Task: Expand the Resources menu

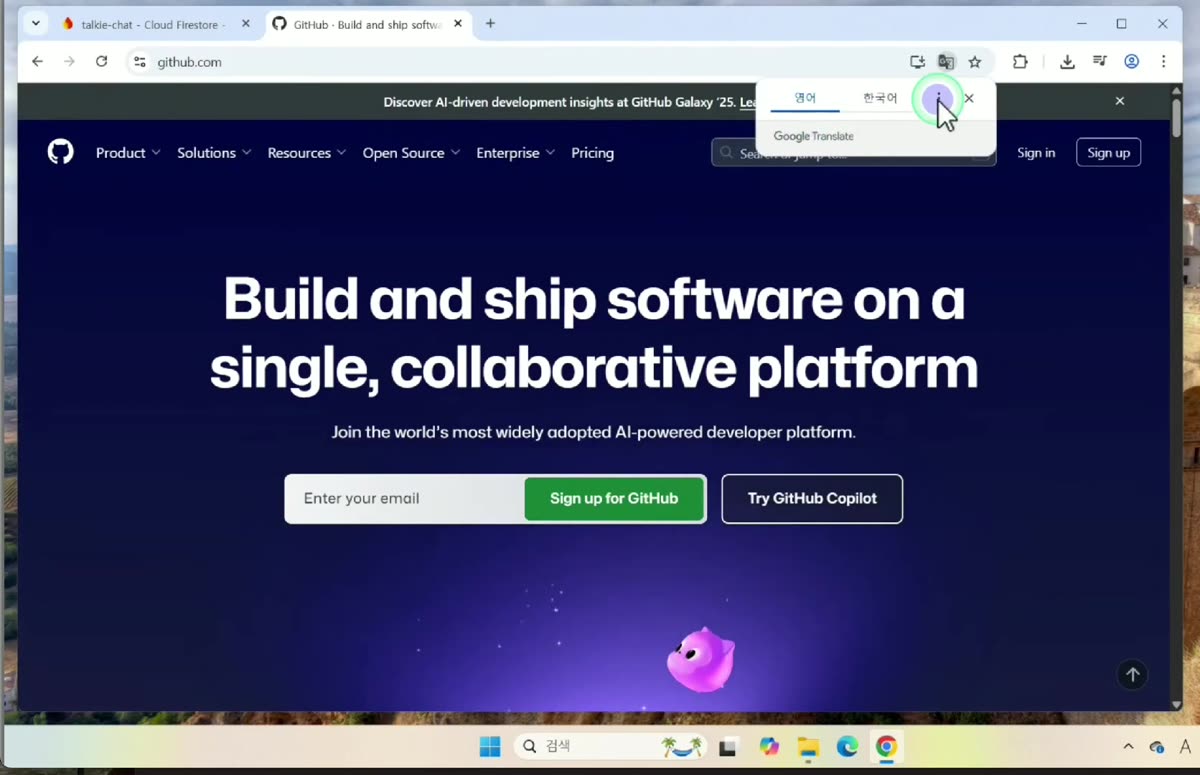Action: [x=307, y=153]
